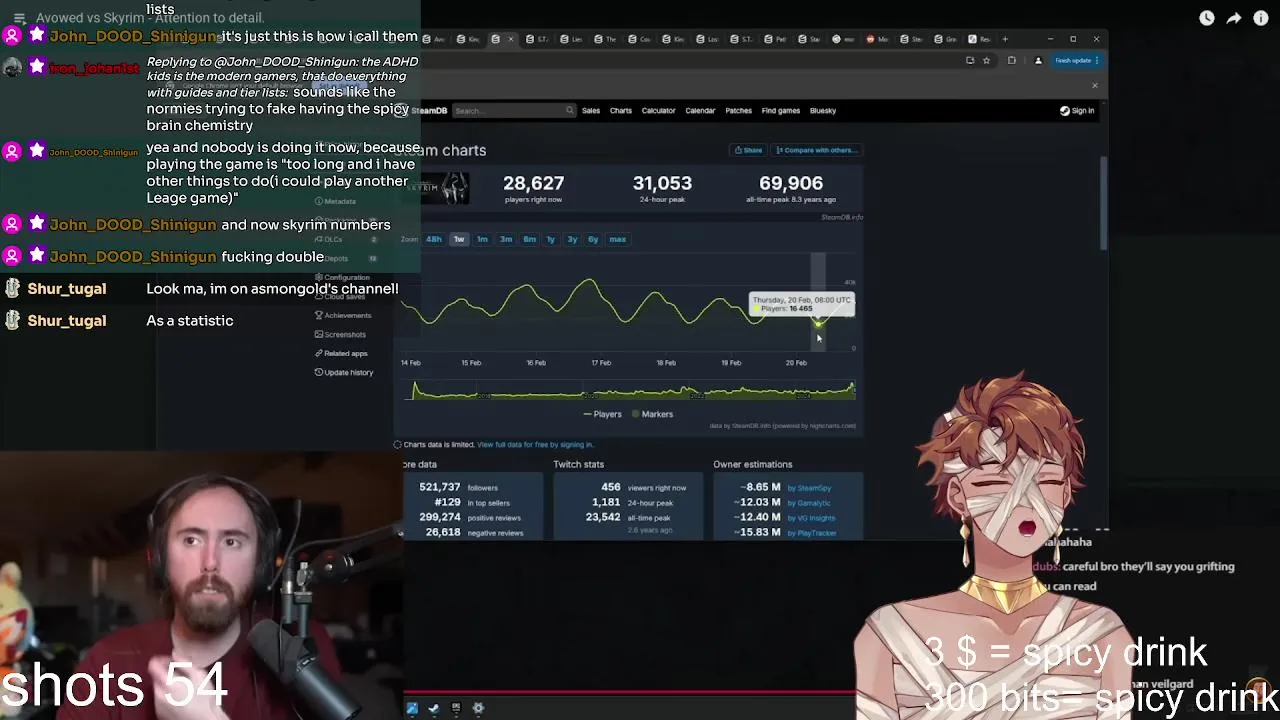
Task: Click the video Share arrow icon
Action: pos(1234,18)
